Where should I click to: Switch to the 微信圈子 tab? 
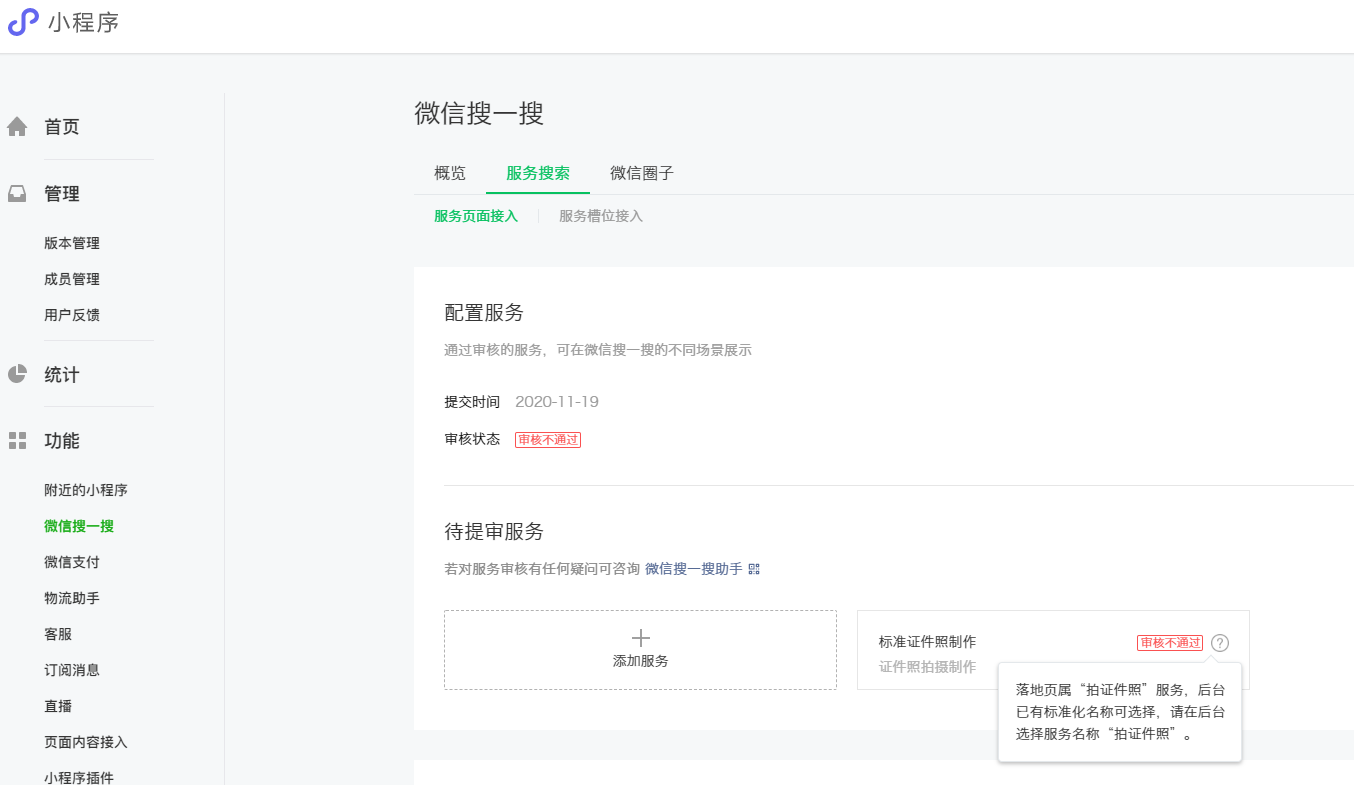coord(642,173)
